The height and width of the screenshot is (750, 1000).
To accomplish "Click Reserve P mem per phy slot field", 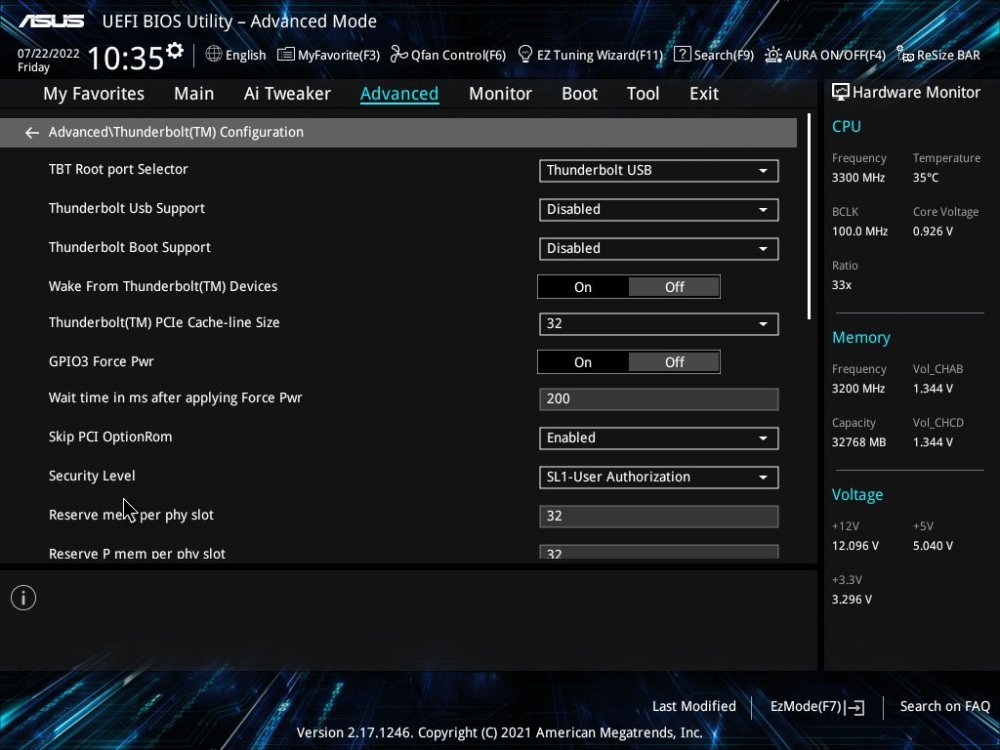I will pyautogui.click(x=659, y=552).
